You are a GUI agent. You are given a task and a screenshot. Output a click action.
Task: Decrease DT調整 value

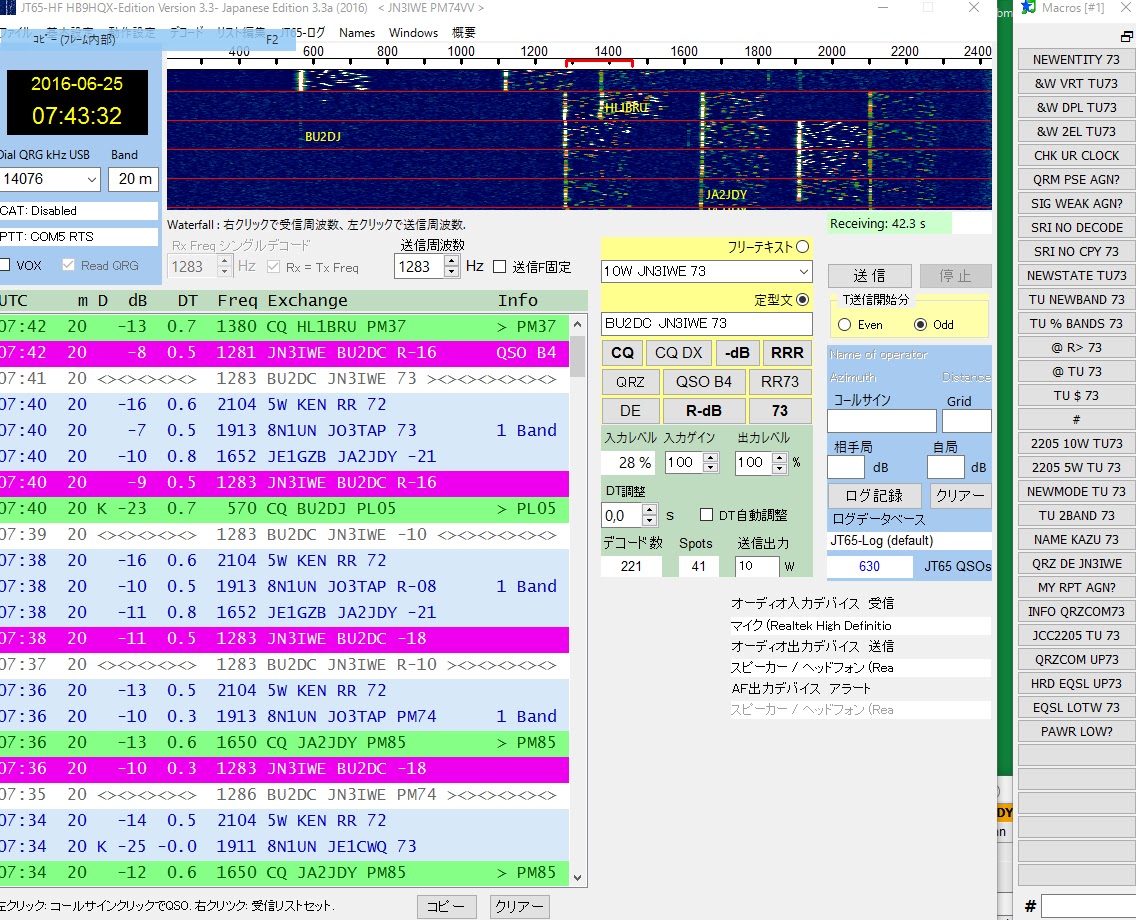(x=650, y=521)
